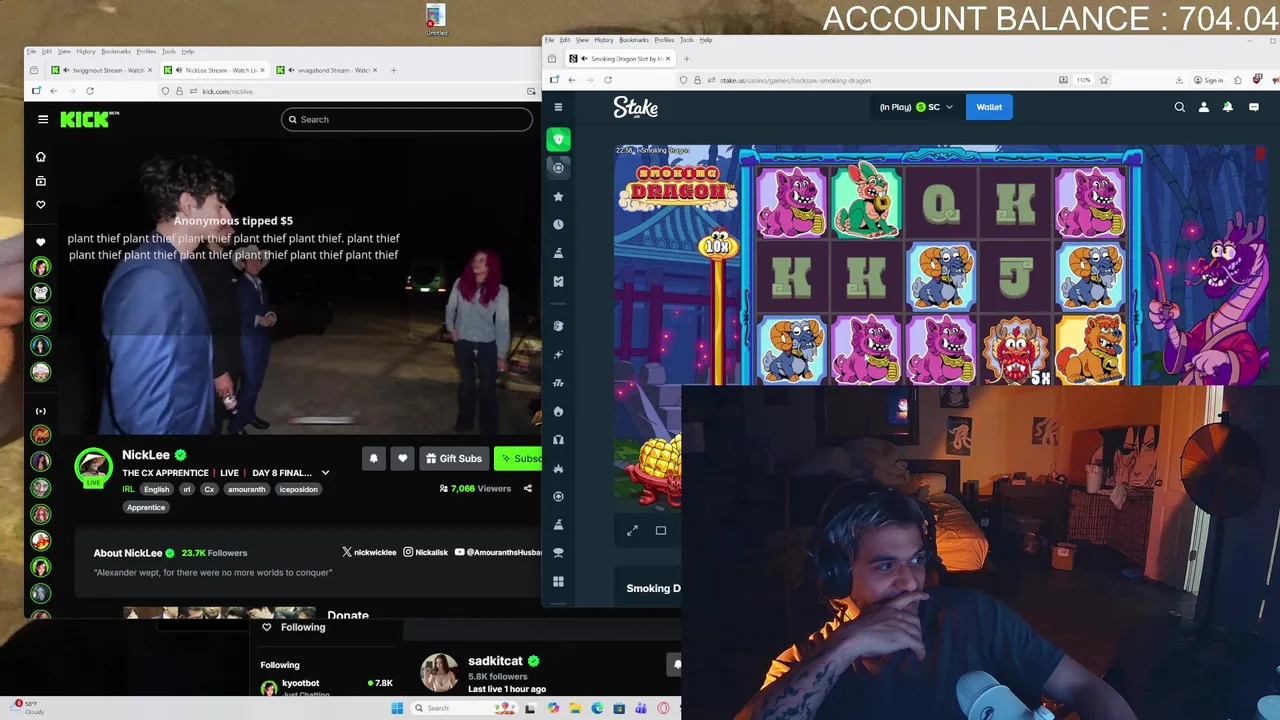Image resolution: width=1280 pixels, height=720 pixels.
Task: Open Following heading with heart icon
Action: (294, 627)
